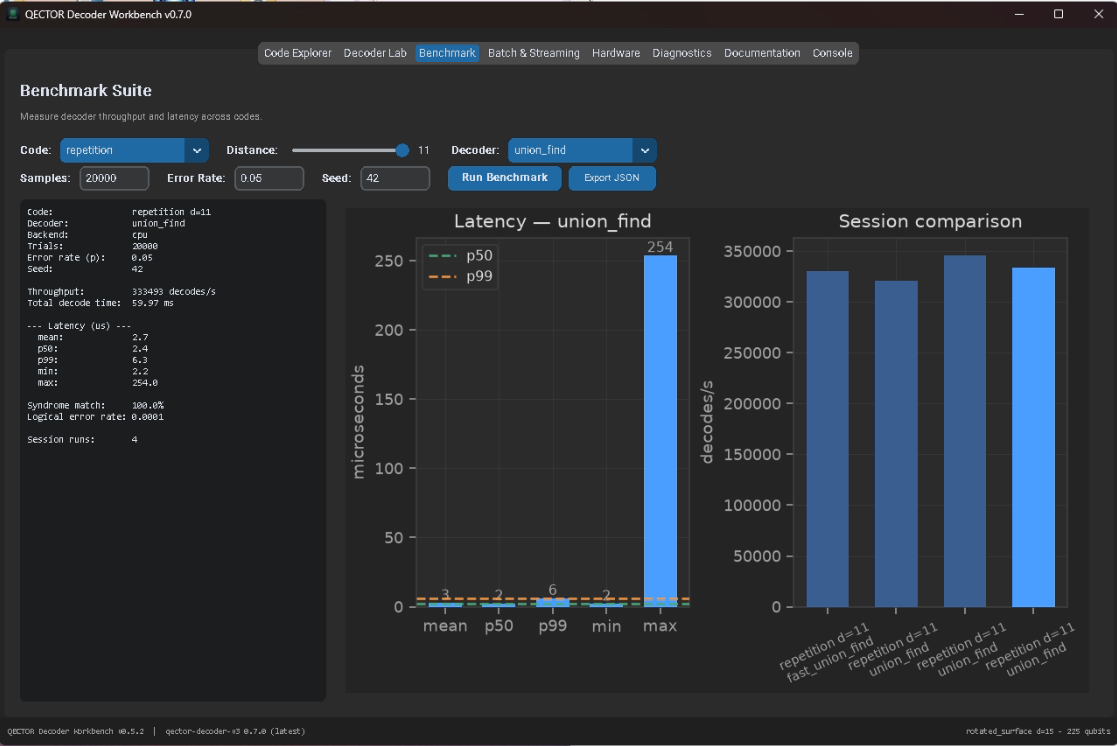The width and height of the screenshot is (1117, 746).
Task: Focus the Error Rate input field
Action: [269, 178]
